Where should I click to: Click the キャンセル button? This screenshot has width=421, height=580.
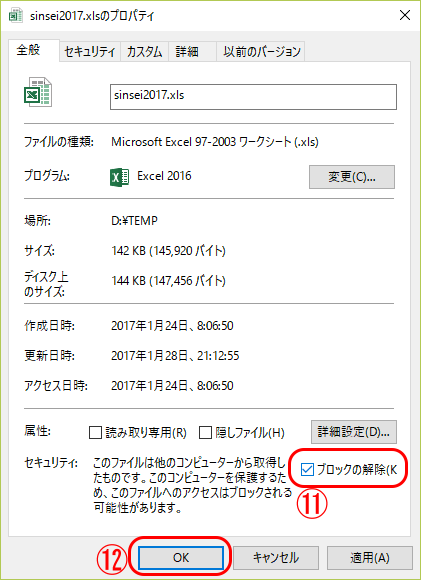276,558
